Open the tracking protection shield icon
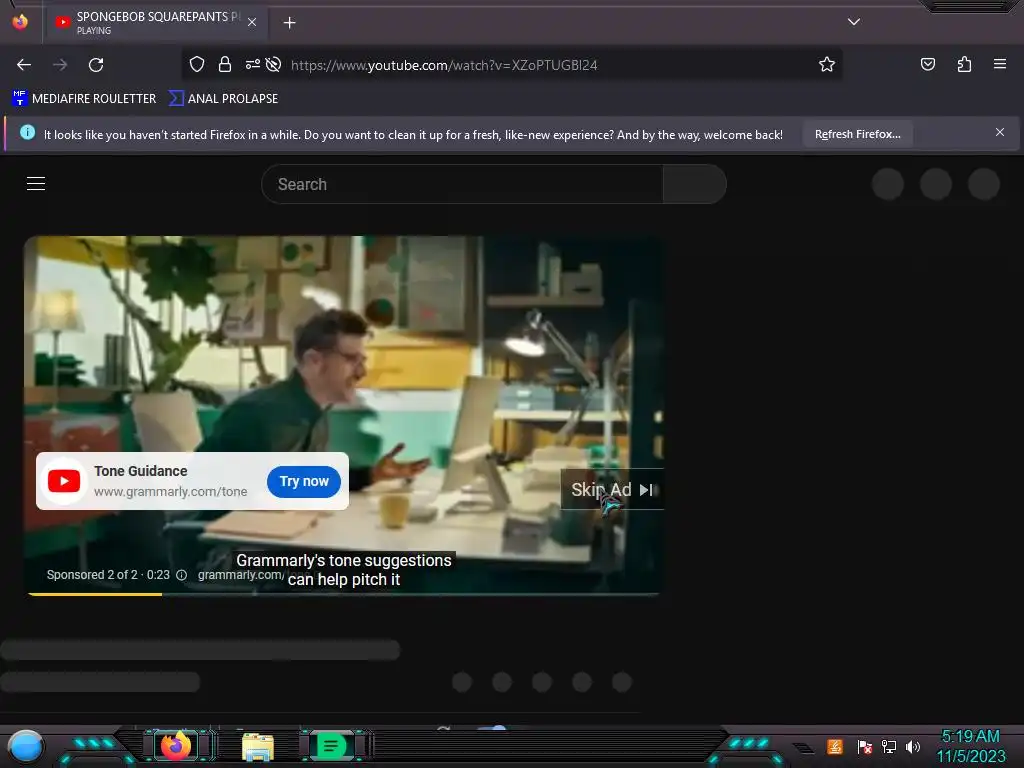The image size is (1024, 768). coord(197,64)
